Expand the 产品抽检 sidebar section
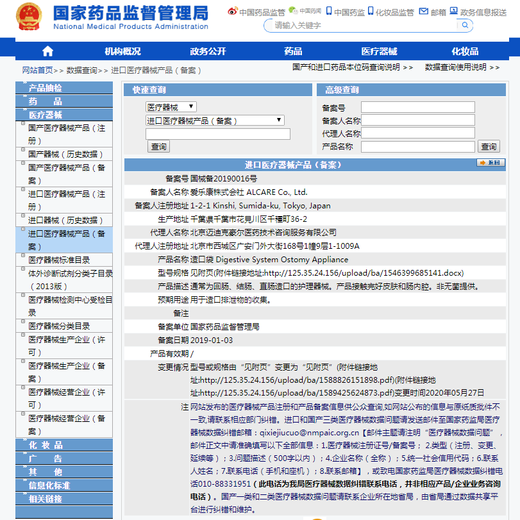 click(64, 88)
